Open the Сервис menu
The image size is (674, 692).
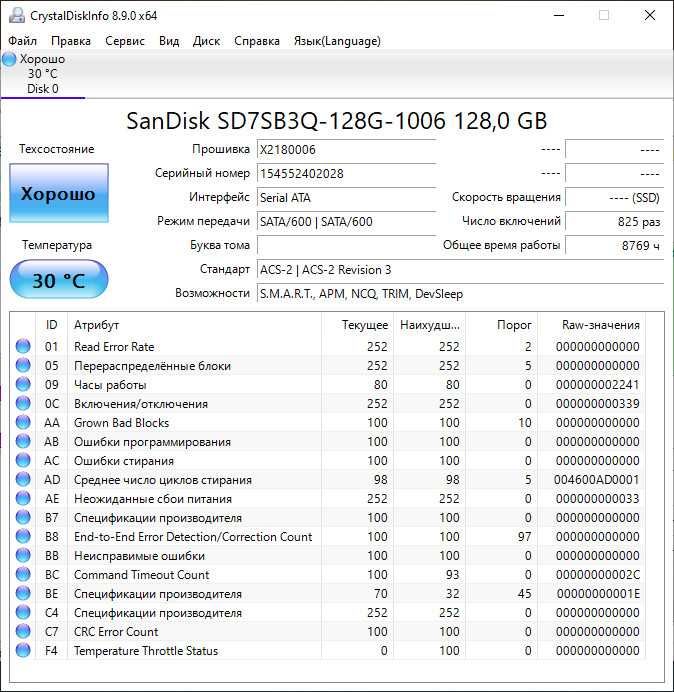pos(125,41)
